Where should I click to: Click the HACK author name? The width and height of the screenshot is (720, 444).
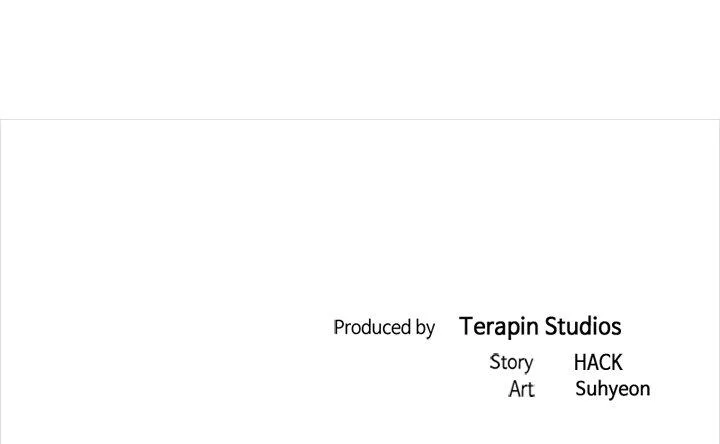(598, 363)
